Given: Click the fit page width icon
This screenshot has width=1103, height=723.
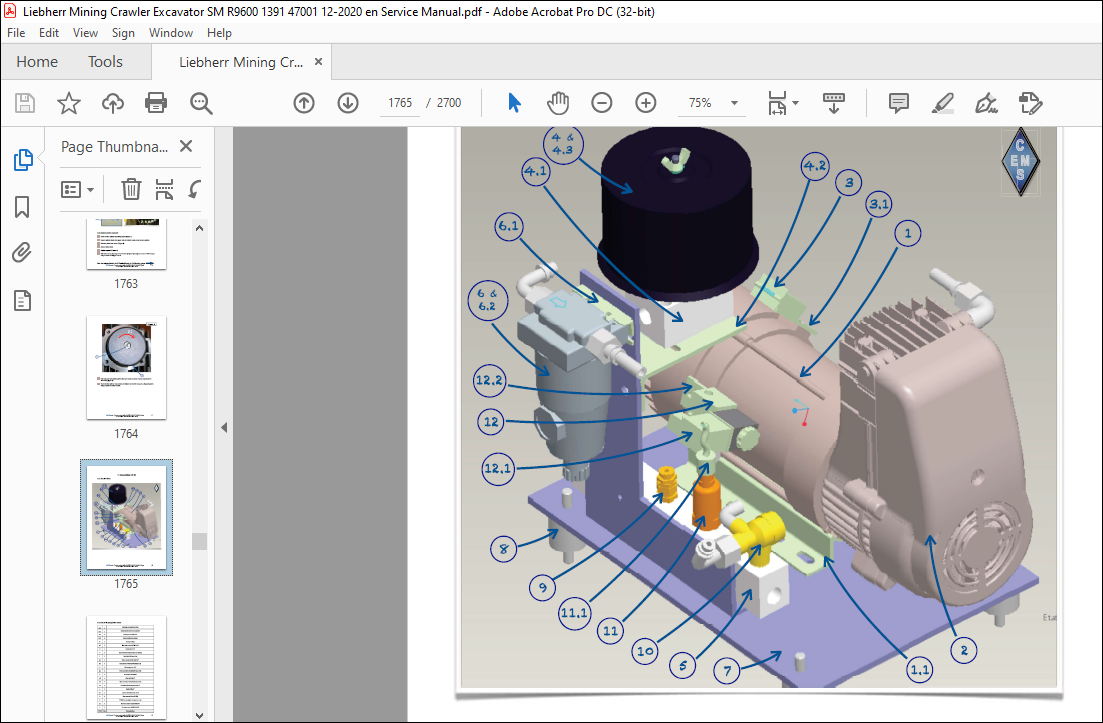Looking at the screenshot, I should [x=777, y=103].
